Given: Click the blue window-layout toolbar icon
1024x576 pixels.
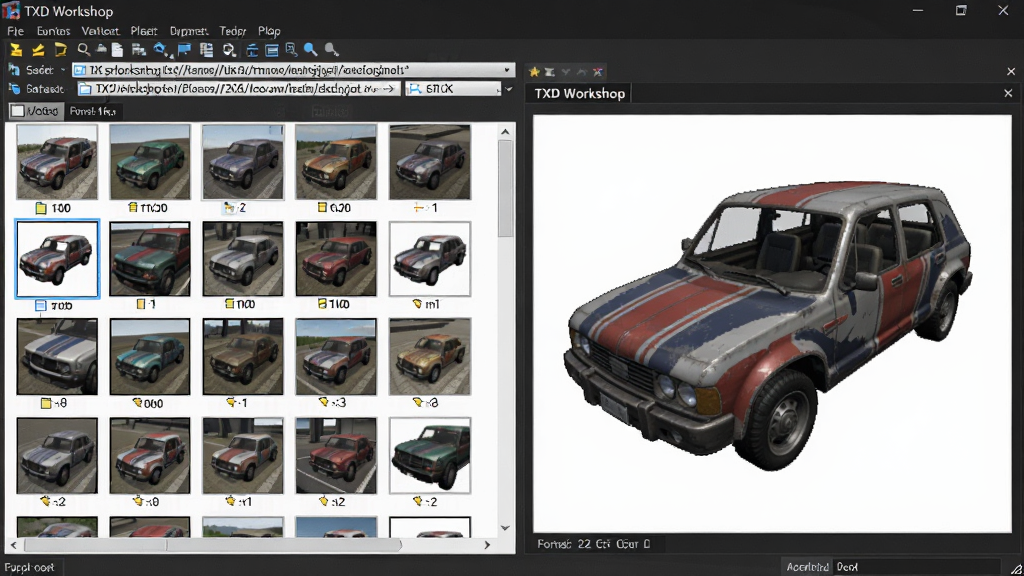Looking at the screenshot, I should pyautogui.click(x=272, y=50).
